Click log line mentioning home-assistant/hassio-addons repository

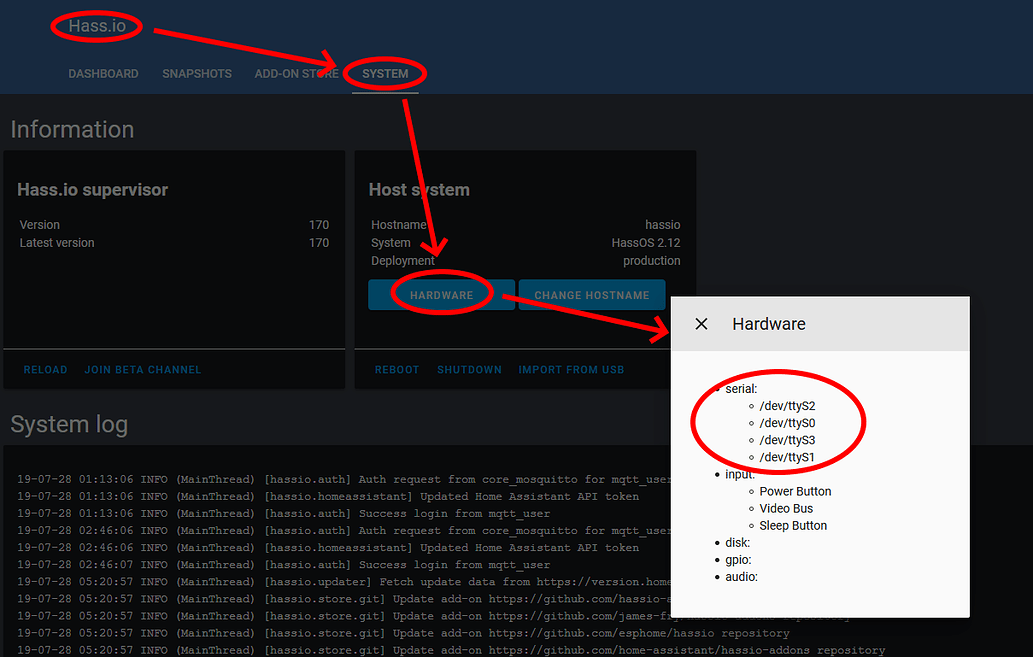(451, 650)
